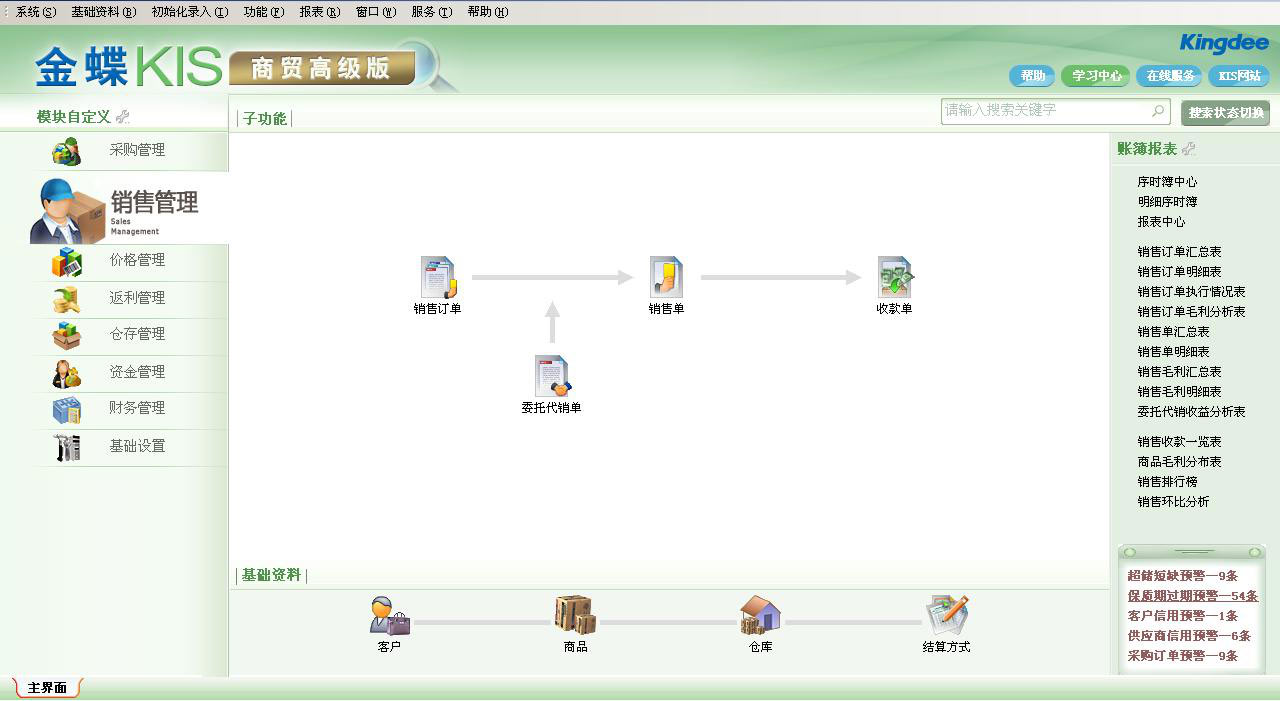1280x701 pixels.
Task: Open the 基础资料(B) menu
Action: [103, 12]
